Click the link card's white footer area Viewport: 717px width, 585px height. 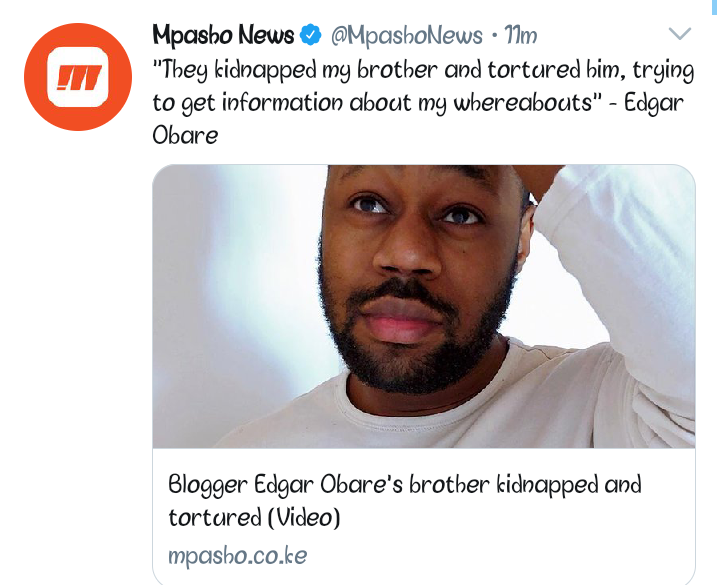pyautogui.click(x=424, y=516)
